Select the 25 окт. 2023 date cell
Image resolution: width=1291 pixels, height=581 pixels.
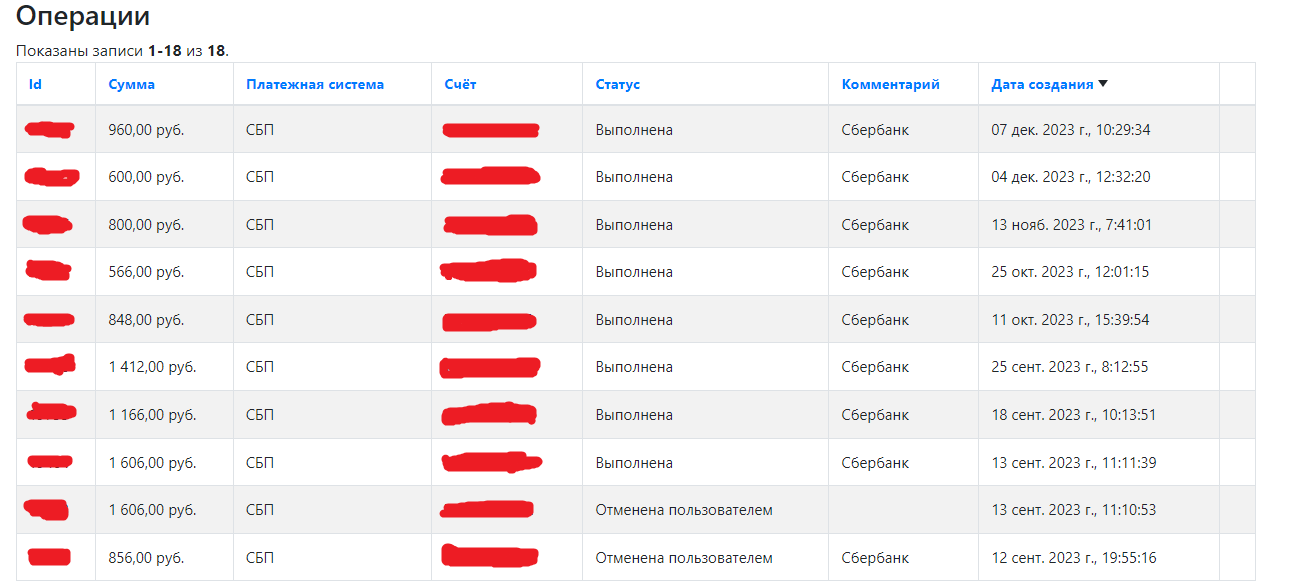click(1098, 272)
